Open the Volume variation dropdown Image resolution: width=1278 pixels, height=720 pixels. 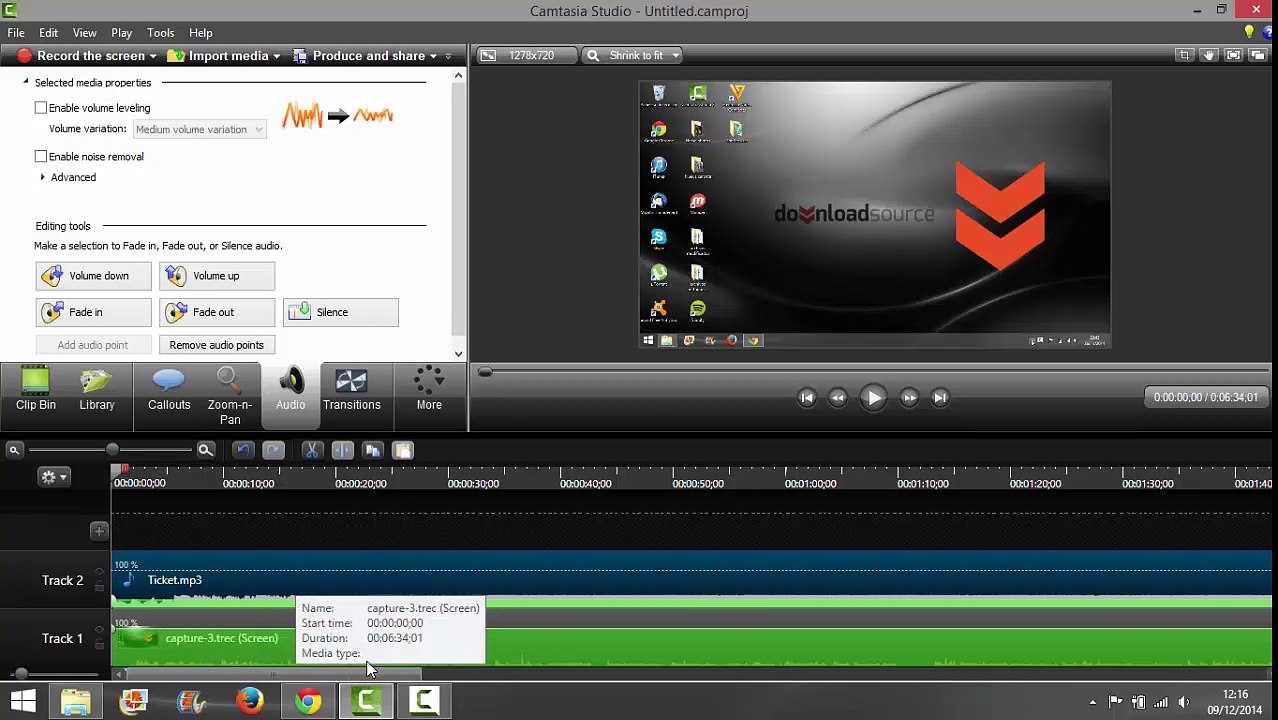point(199,129)
